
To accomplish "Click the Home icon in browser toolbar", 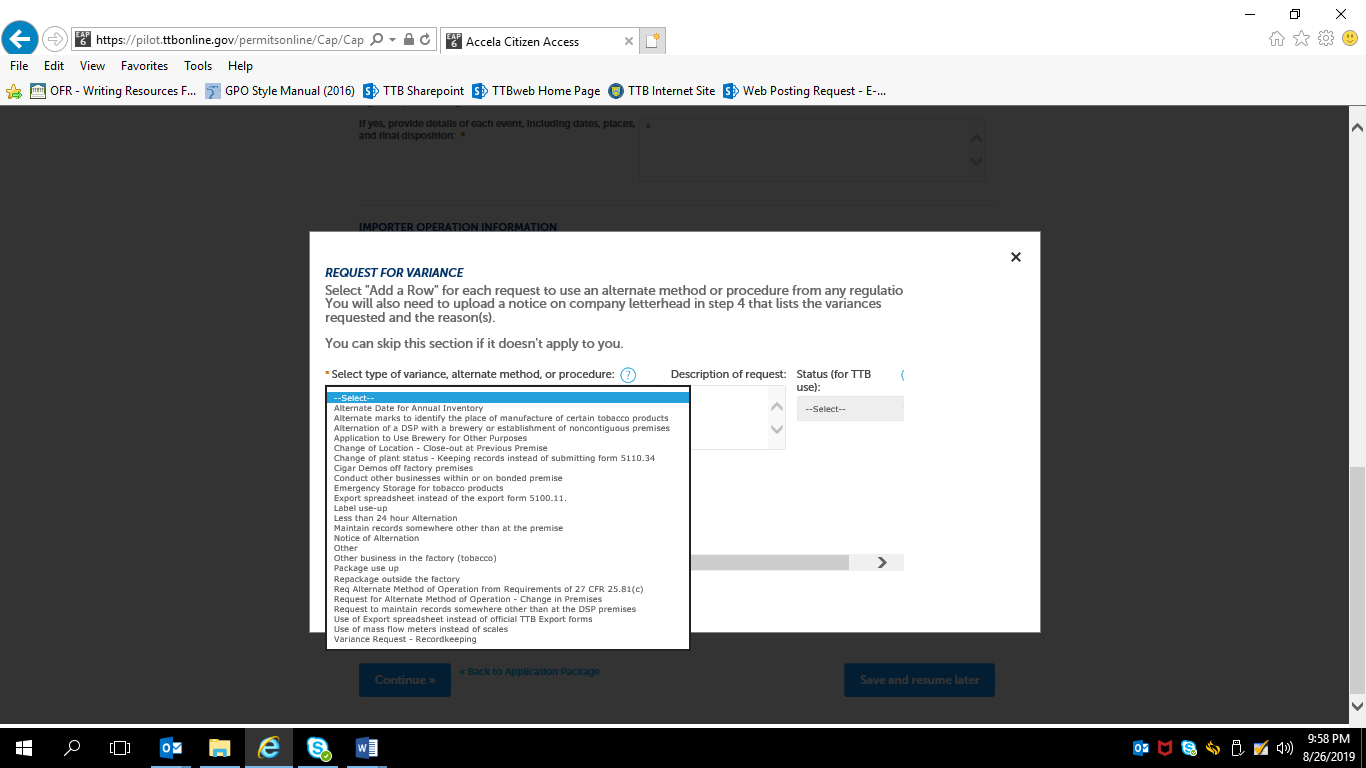I will click(1277, 38).
